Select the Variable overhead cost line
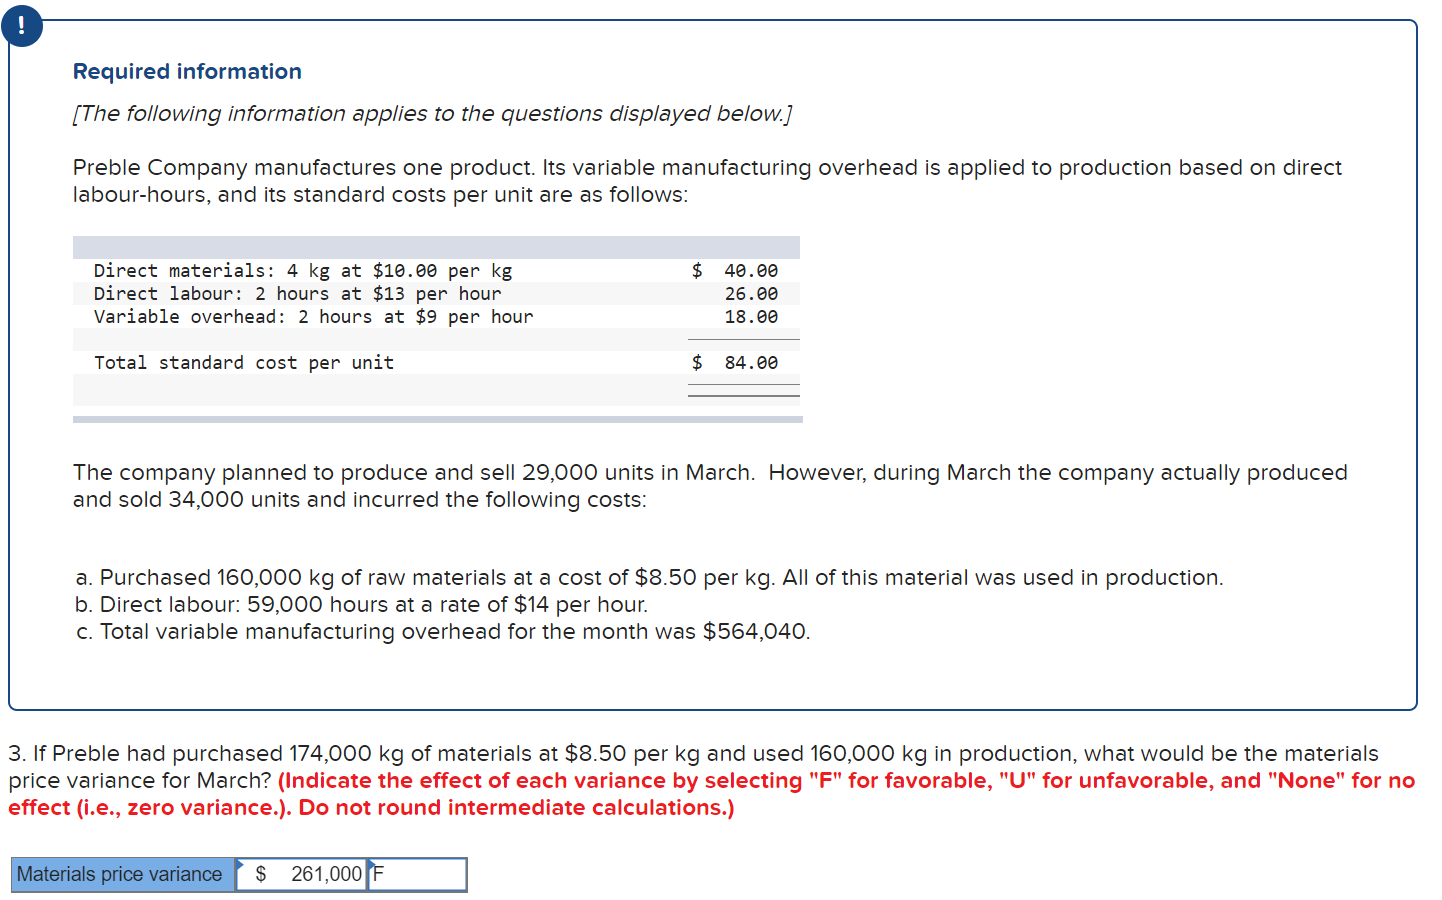The image size is (1442, 900). pyautogui.click(x=313, y=316)
